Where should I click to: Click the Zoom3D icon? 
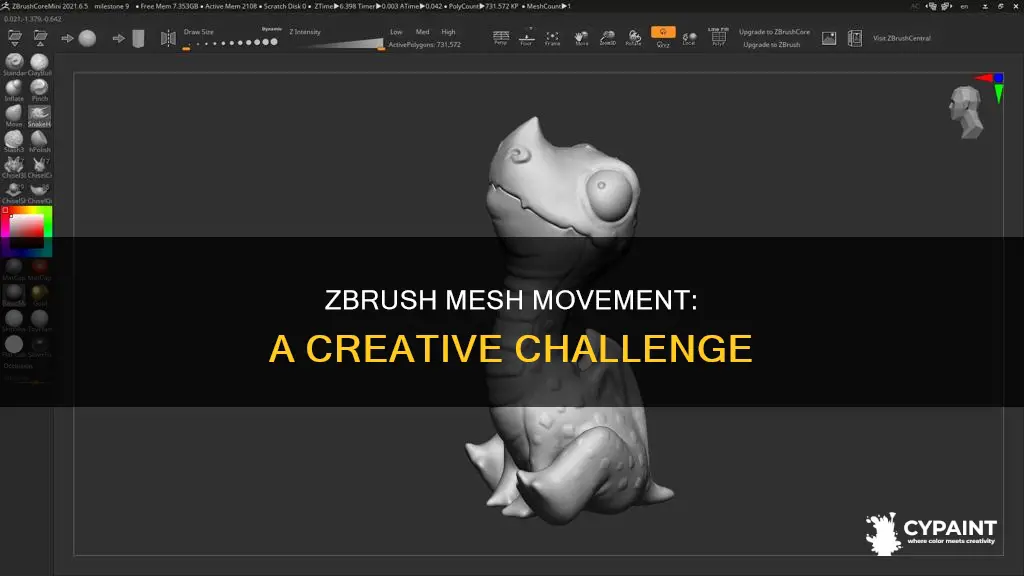pos(607,38)
